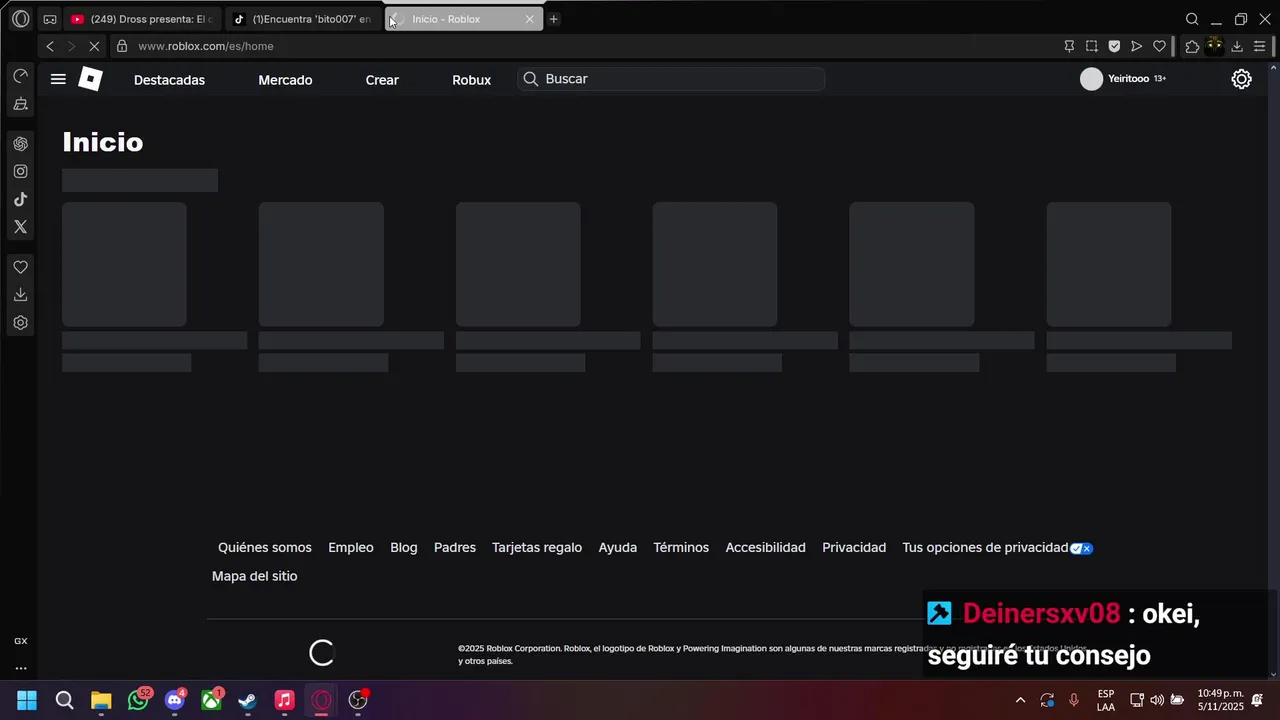Open downloads in the sidebar

click(20, 295)
